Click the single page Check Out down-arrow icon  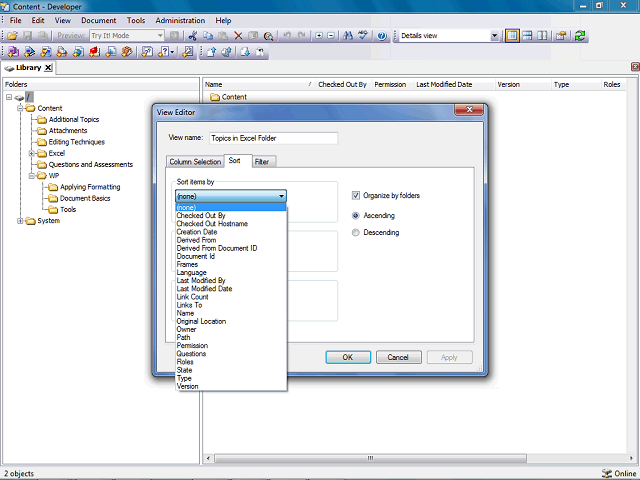click(245, 52)
